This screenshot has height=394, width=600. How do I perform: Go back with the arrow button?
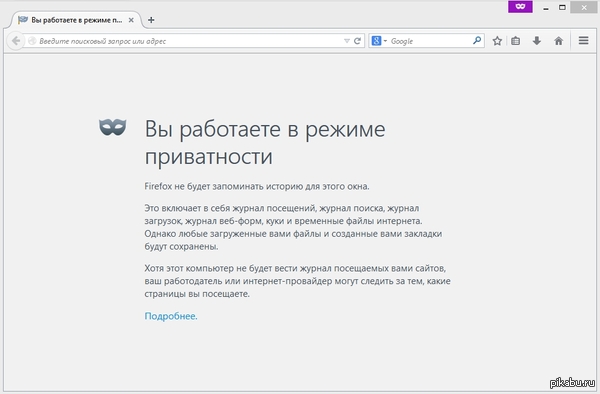16,41
